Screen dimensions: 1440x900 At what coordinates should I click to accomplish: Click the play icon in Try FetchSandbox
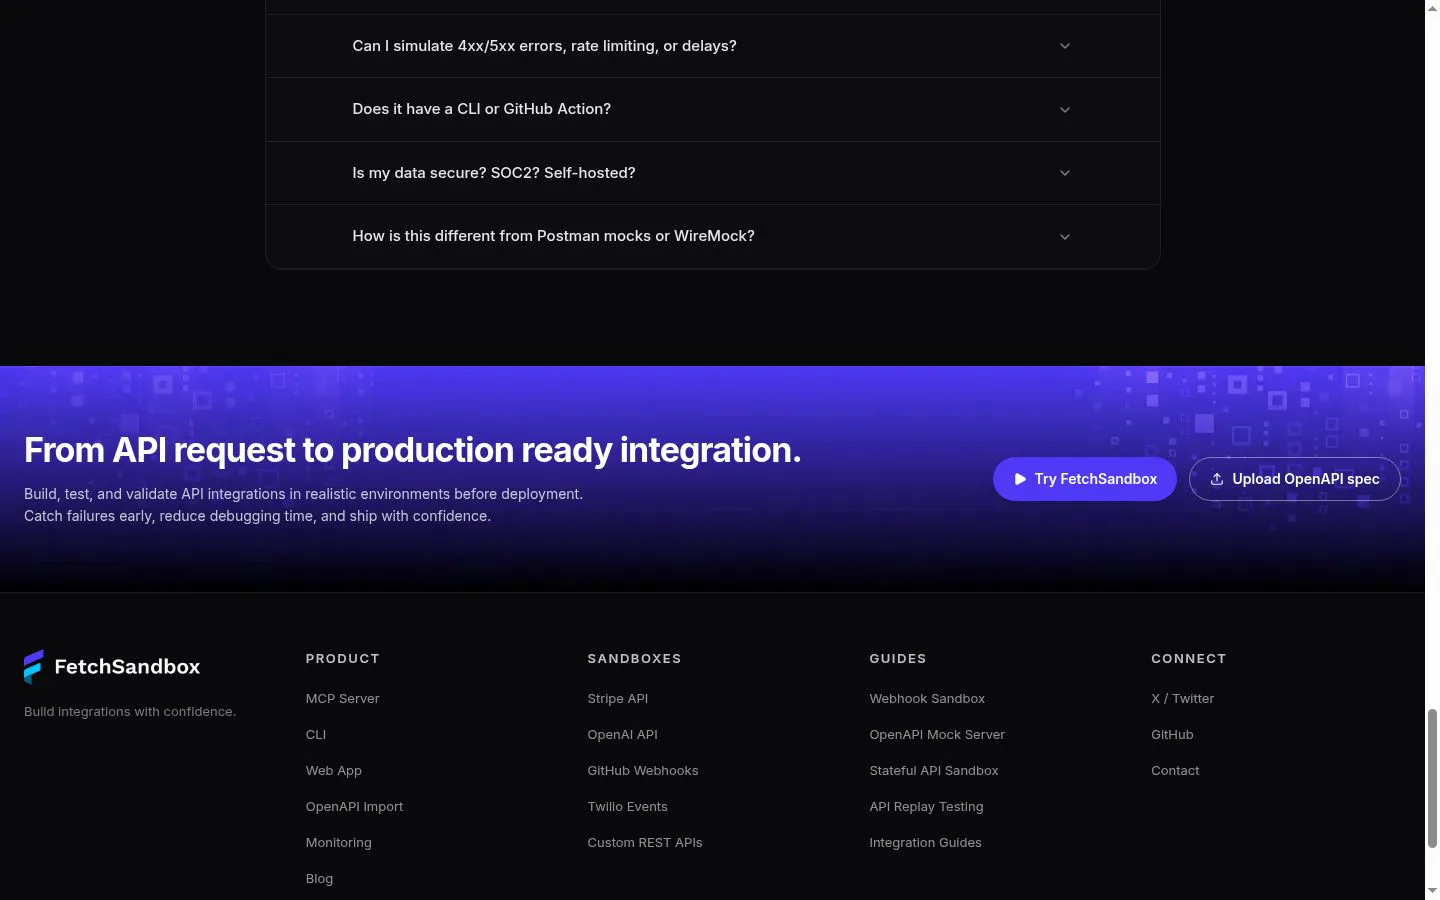1020,479
